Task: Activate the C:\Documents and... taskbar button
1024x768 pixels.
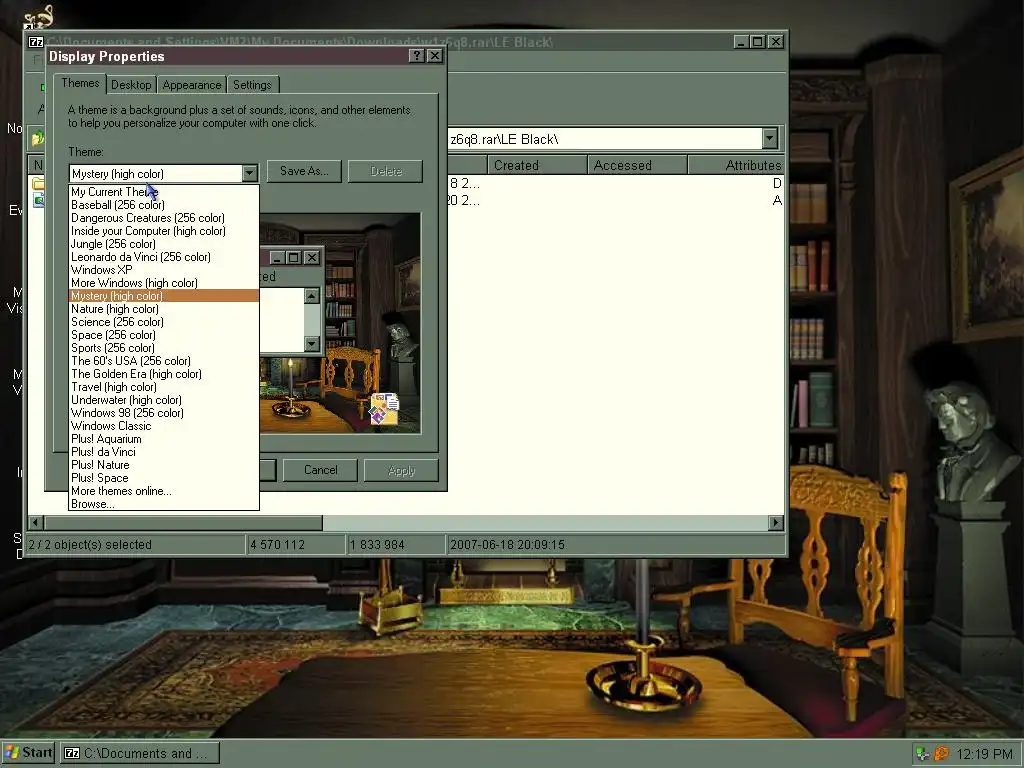Action: click(139, 754)
